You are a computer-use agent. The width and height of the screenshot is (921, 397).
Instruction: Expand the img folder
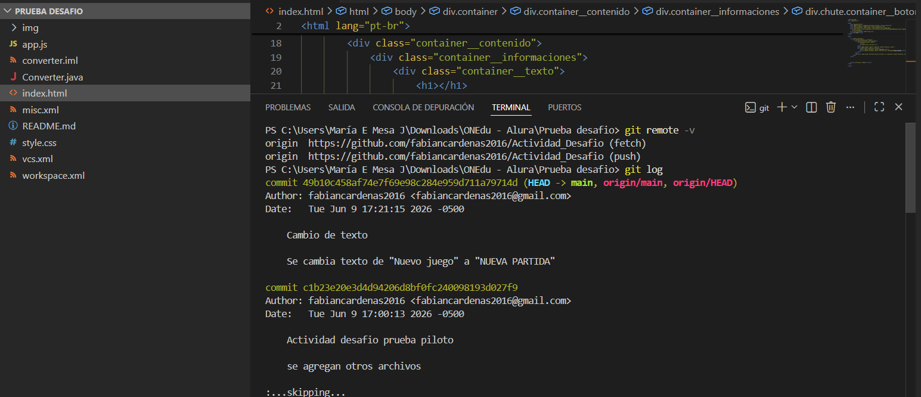pyautogui.click(x=125, y=28)
